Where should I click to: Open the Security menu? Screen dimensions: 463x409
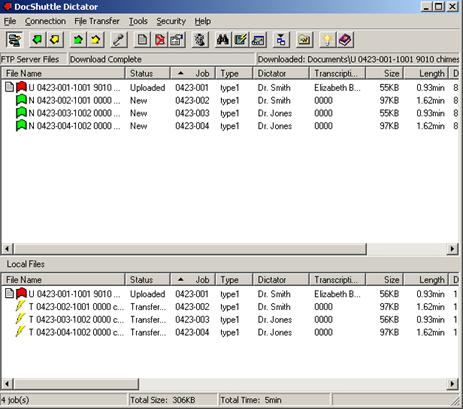pyautogui.click(x=171, y=21)
